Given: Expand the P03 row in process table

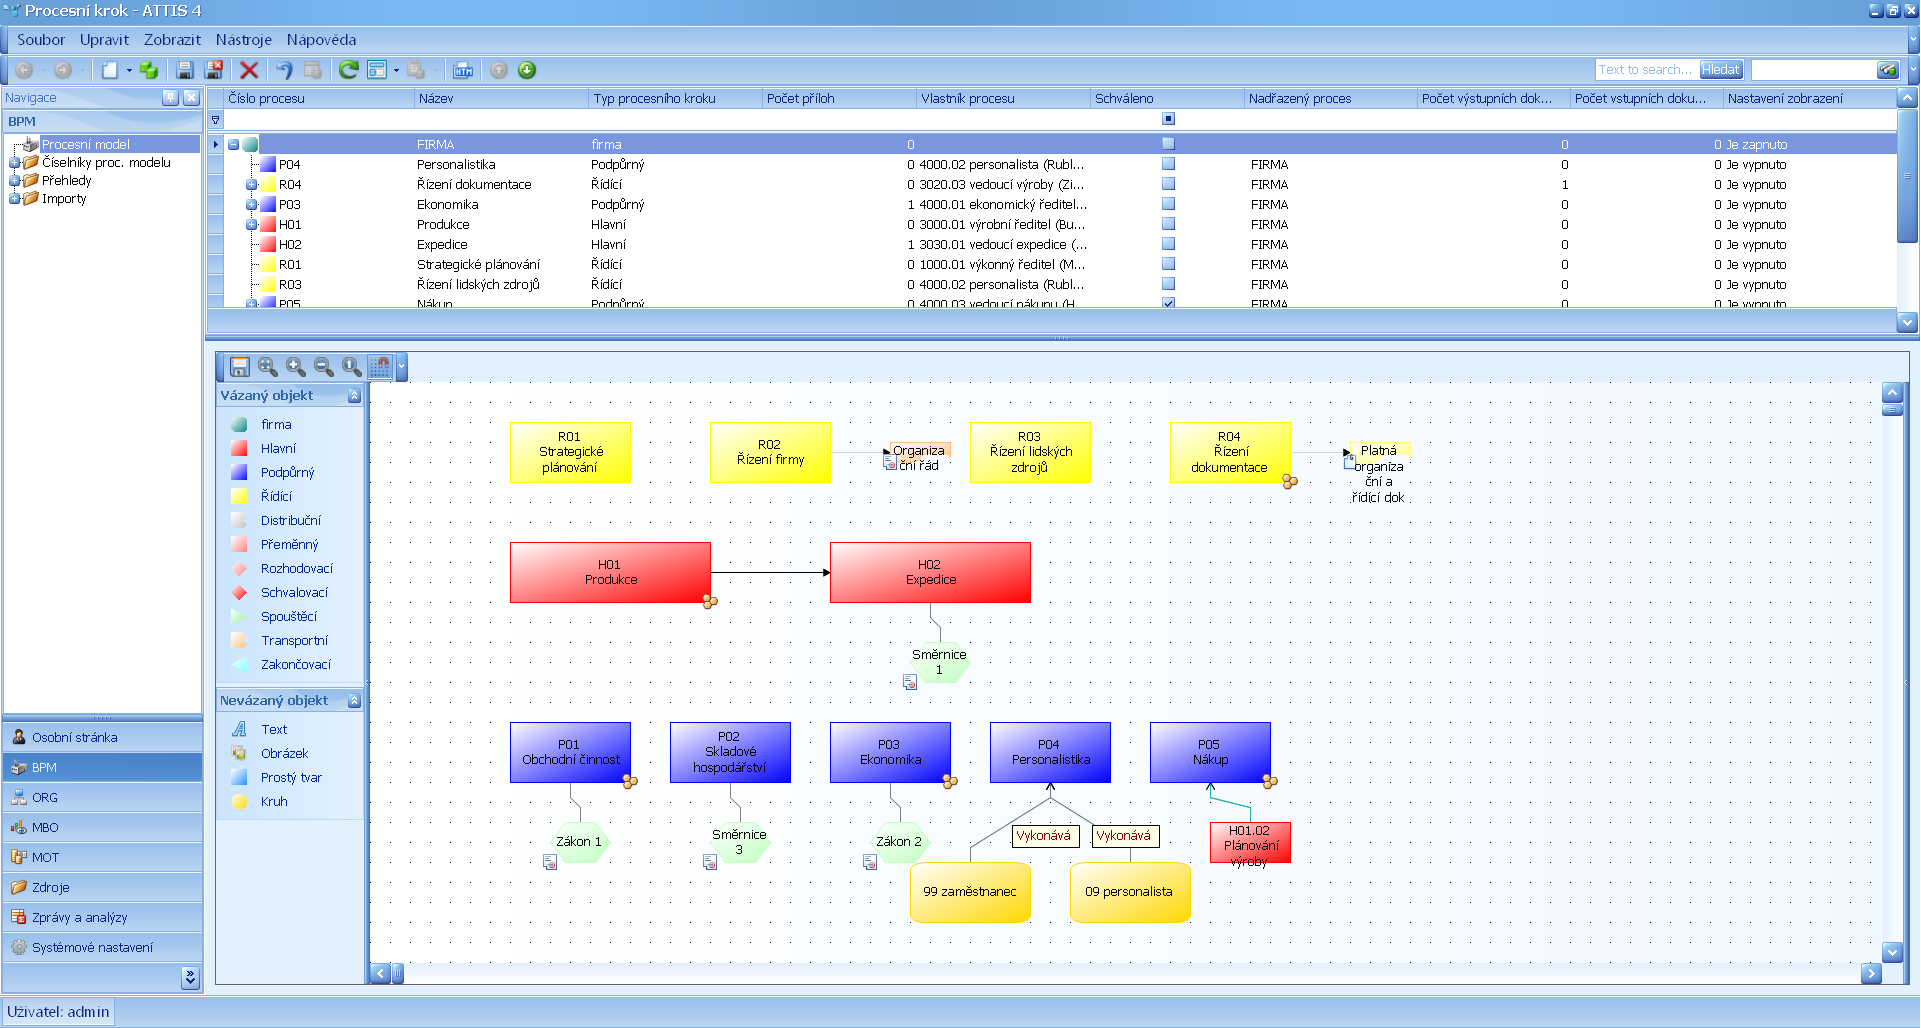Looking at the screenshot, I should pyautogui.click(x=252, y=204).
